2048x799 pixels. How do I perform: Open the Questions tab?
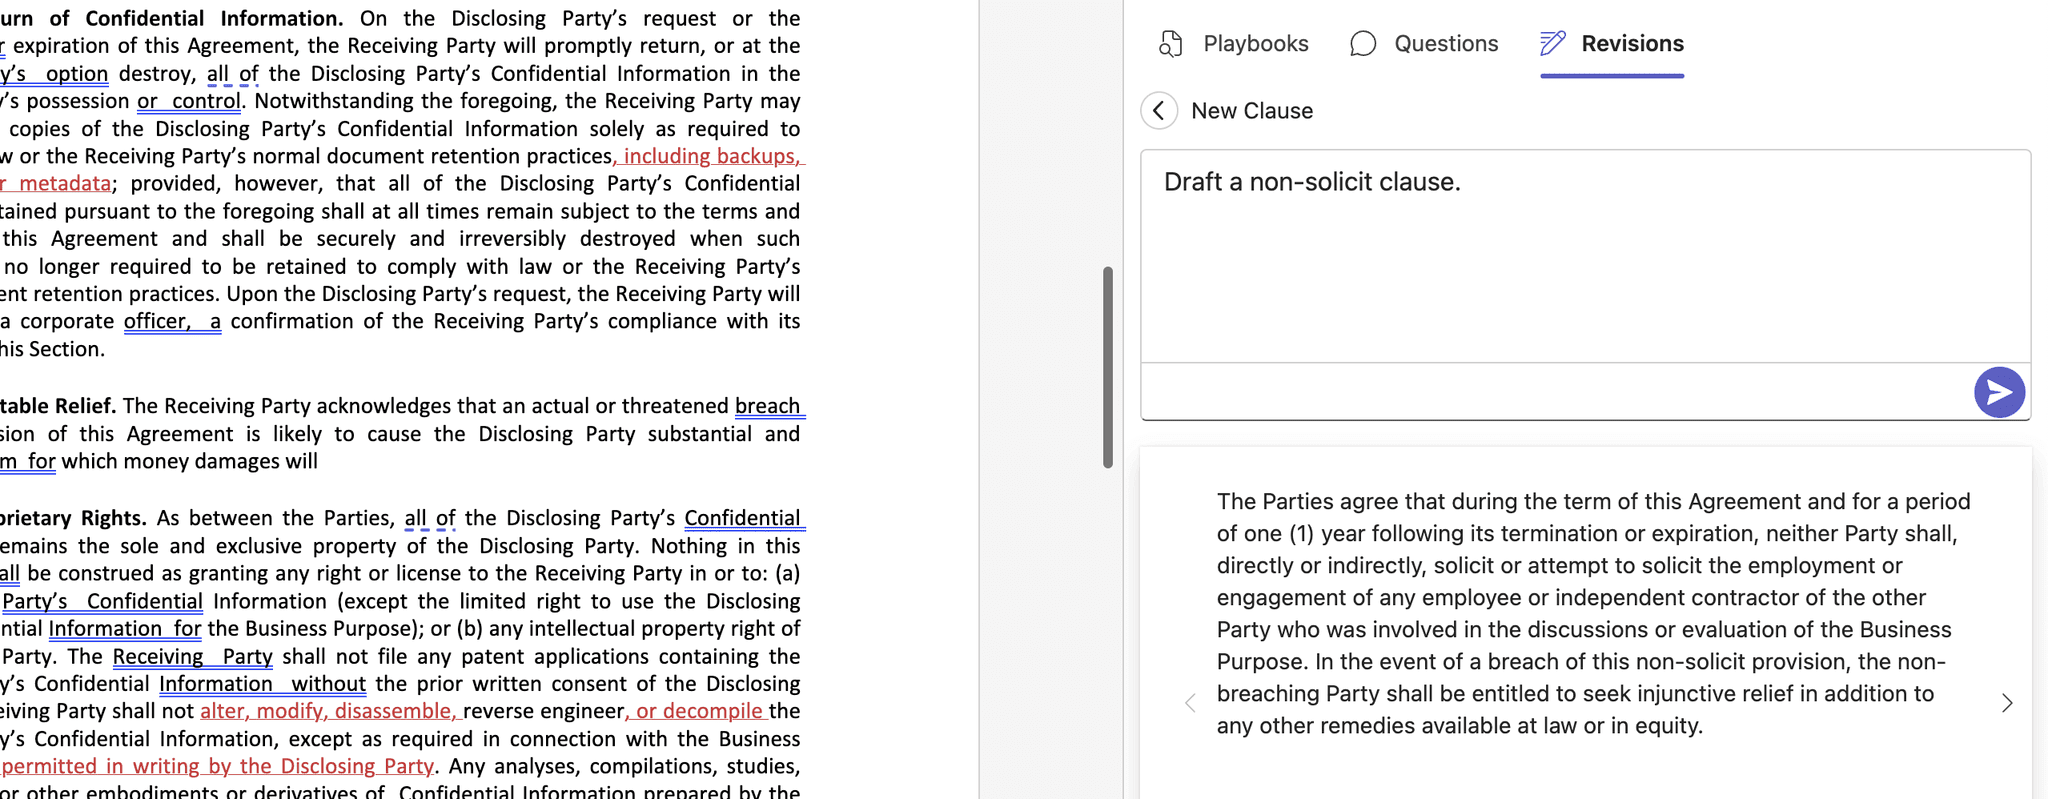[x=1445, y=44]
